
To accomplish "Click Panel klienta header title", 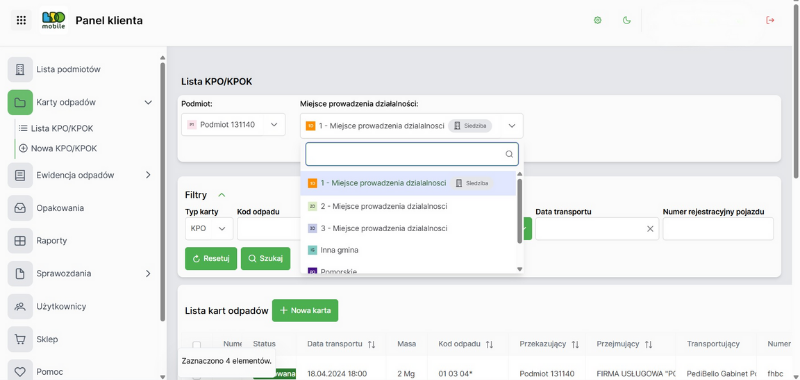I will (x=109, y=20).
